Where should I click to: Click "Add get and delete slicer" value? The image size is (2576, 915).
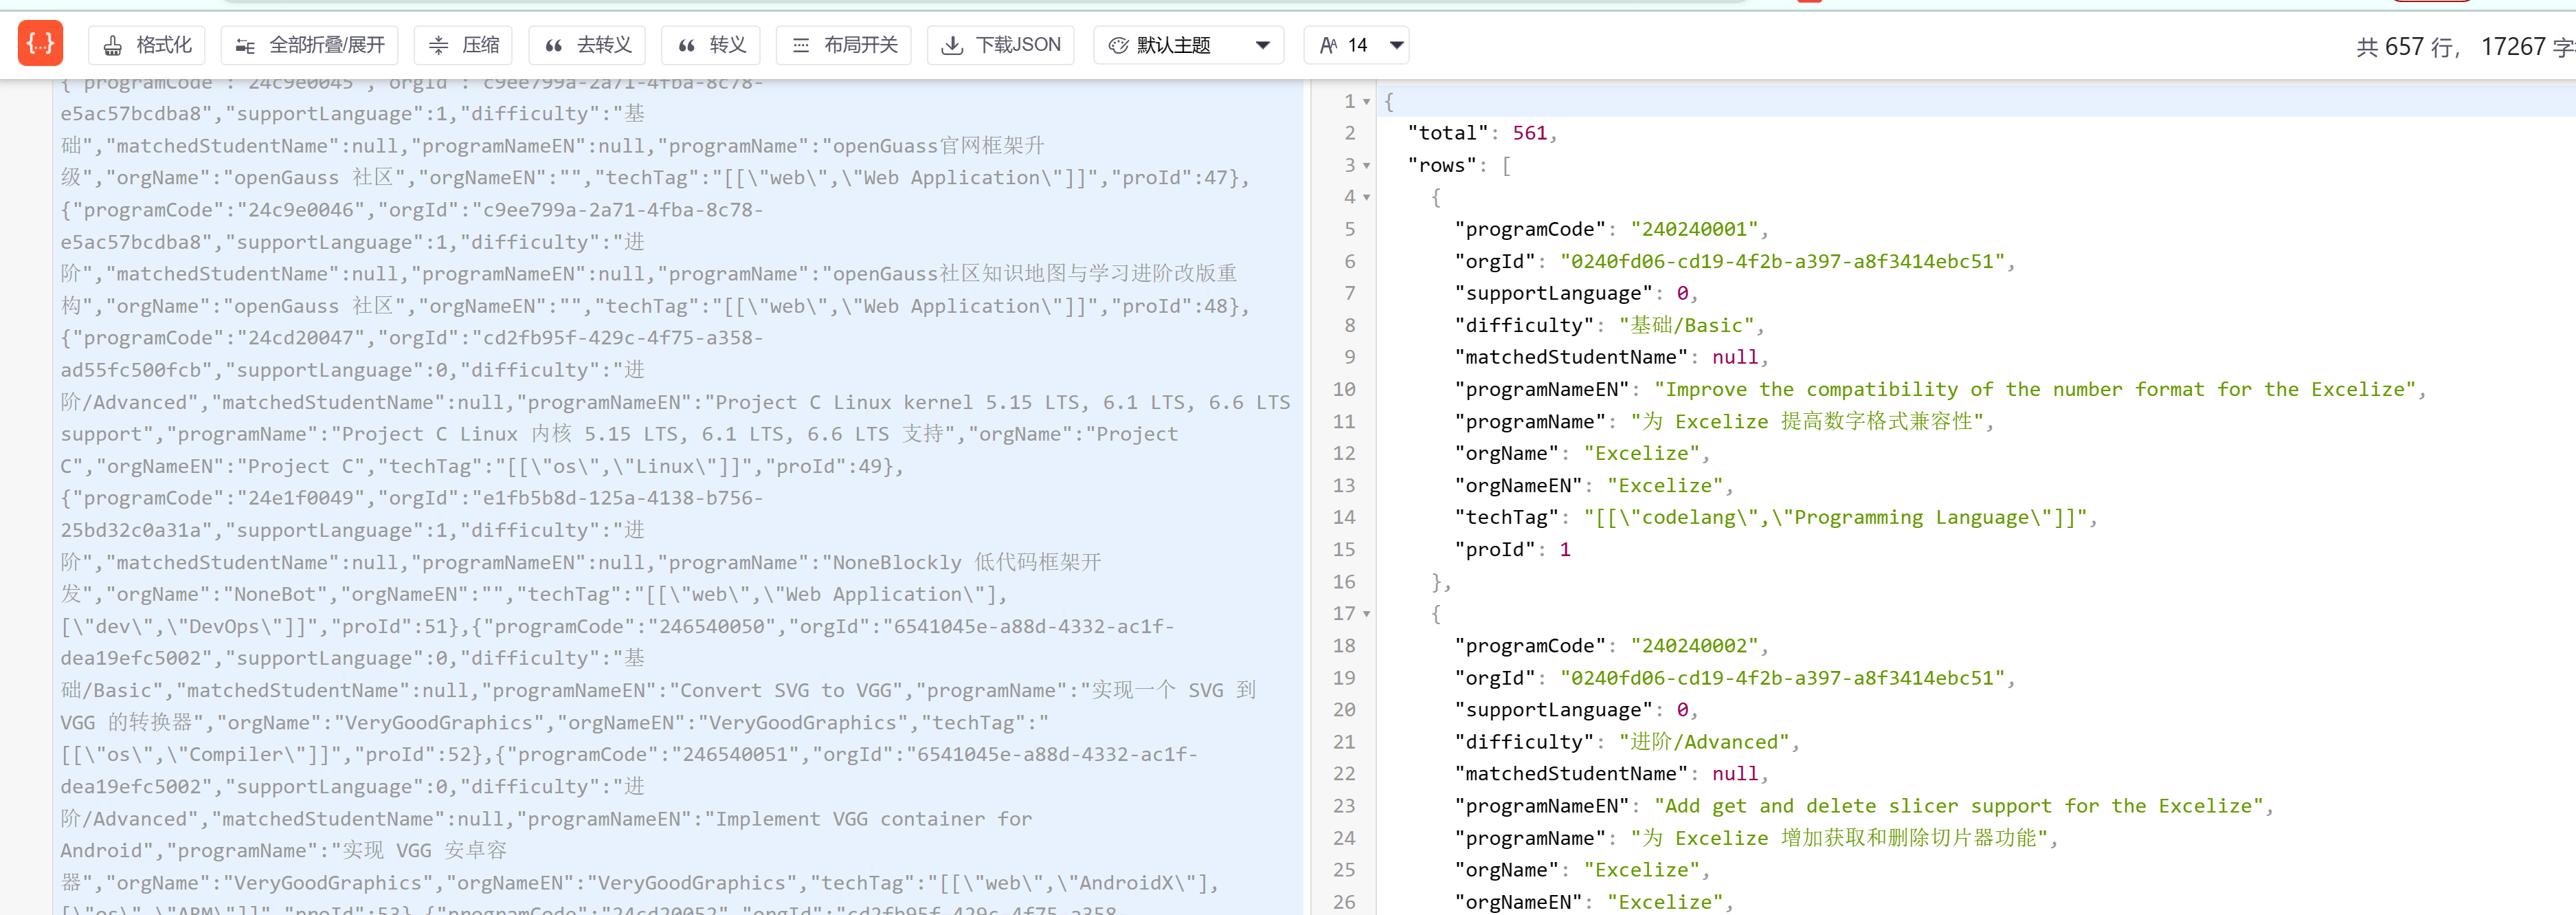tap(1958, 806)
